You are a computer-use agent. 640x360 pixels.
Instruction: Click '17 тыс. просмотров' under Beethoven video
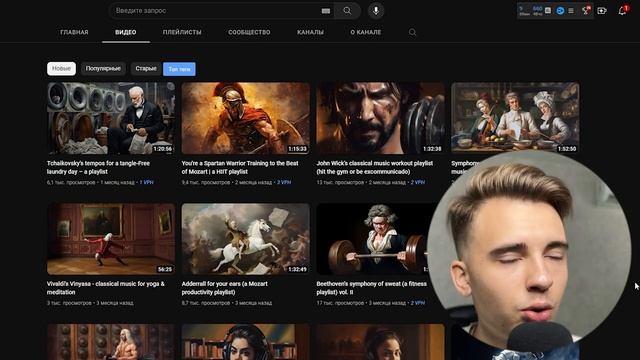340,303
